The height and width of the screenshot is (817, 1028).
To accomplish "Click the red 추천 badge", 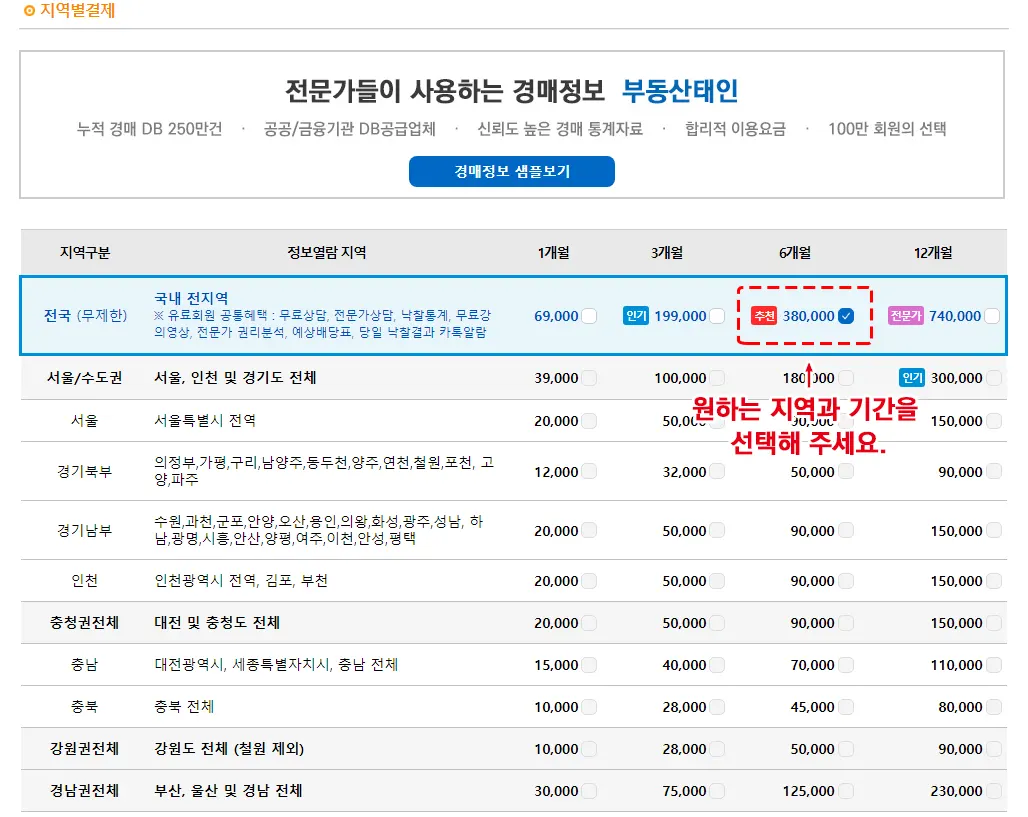I will (764, 316).
